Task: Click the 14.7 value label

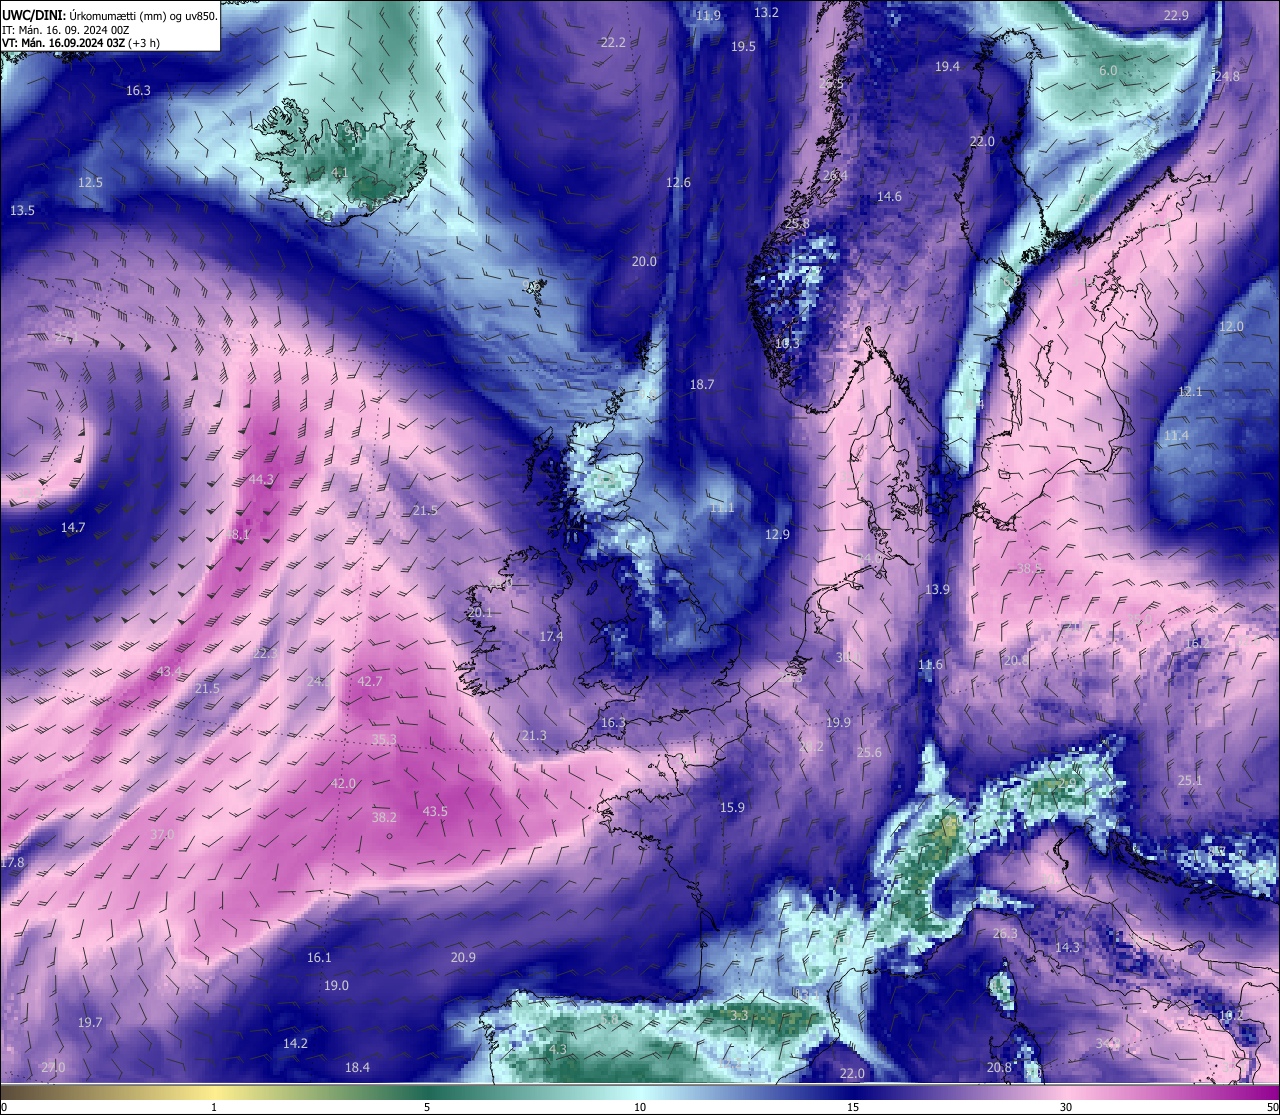Action: click(73, 527)
